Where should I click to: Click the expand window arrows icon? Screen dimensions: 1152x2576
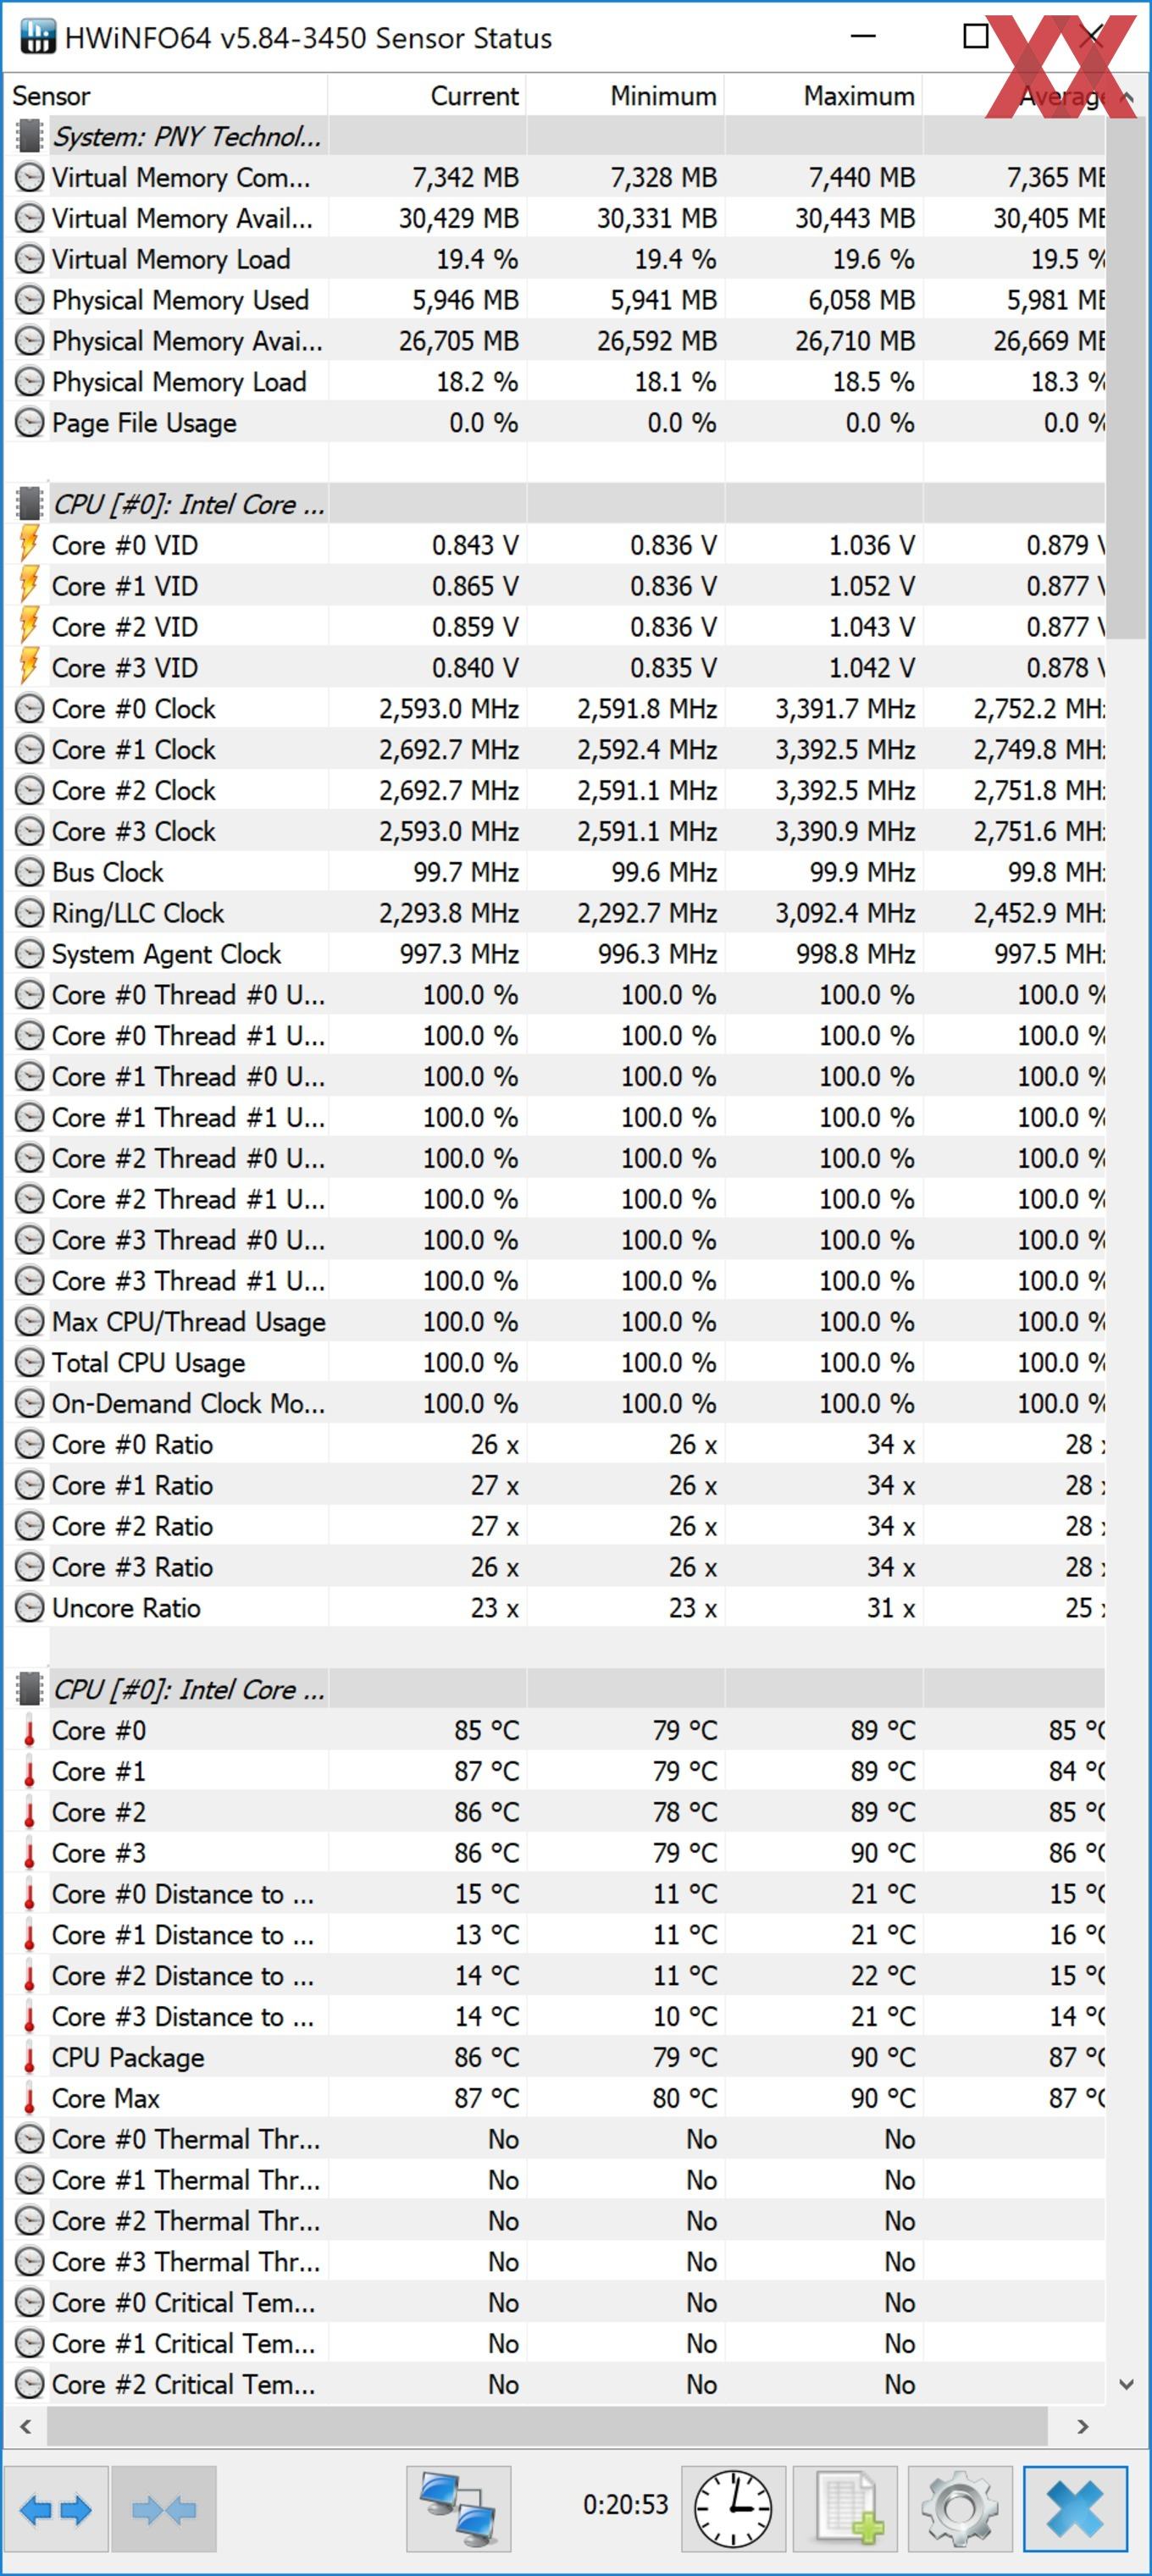point(56,2509)
